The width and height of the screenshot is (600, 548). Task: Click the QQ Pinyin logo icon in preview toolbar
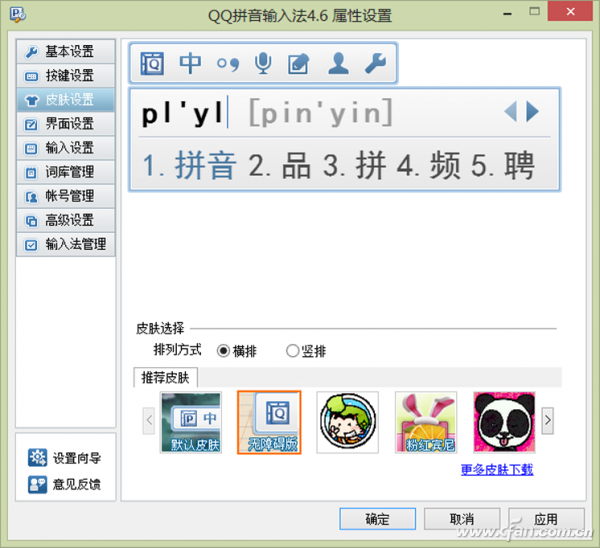(x=152, y=64)
